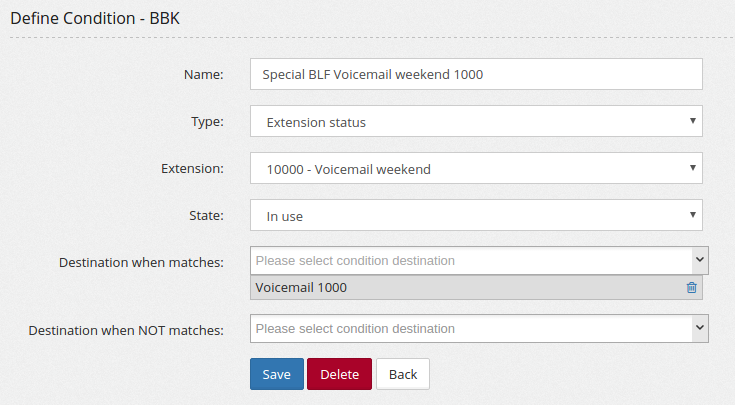
Task: Remove the Voicemail 1000 destination with trash icon
Action: [691, 288]
